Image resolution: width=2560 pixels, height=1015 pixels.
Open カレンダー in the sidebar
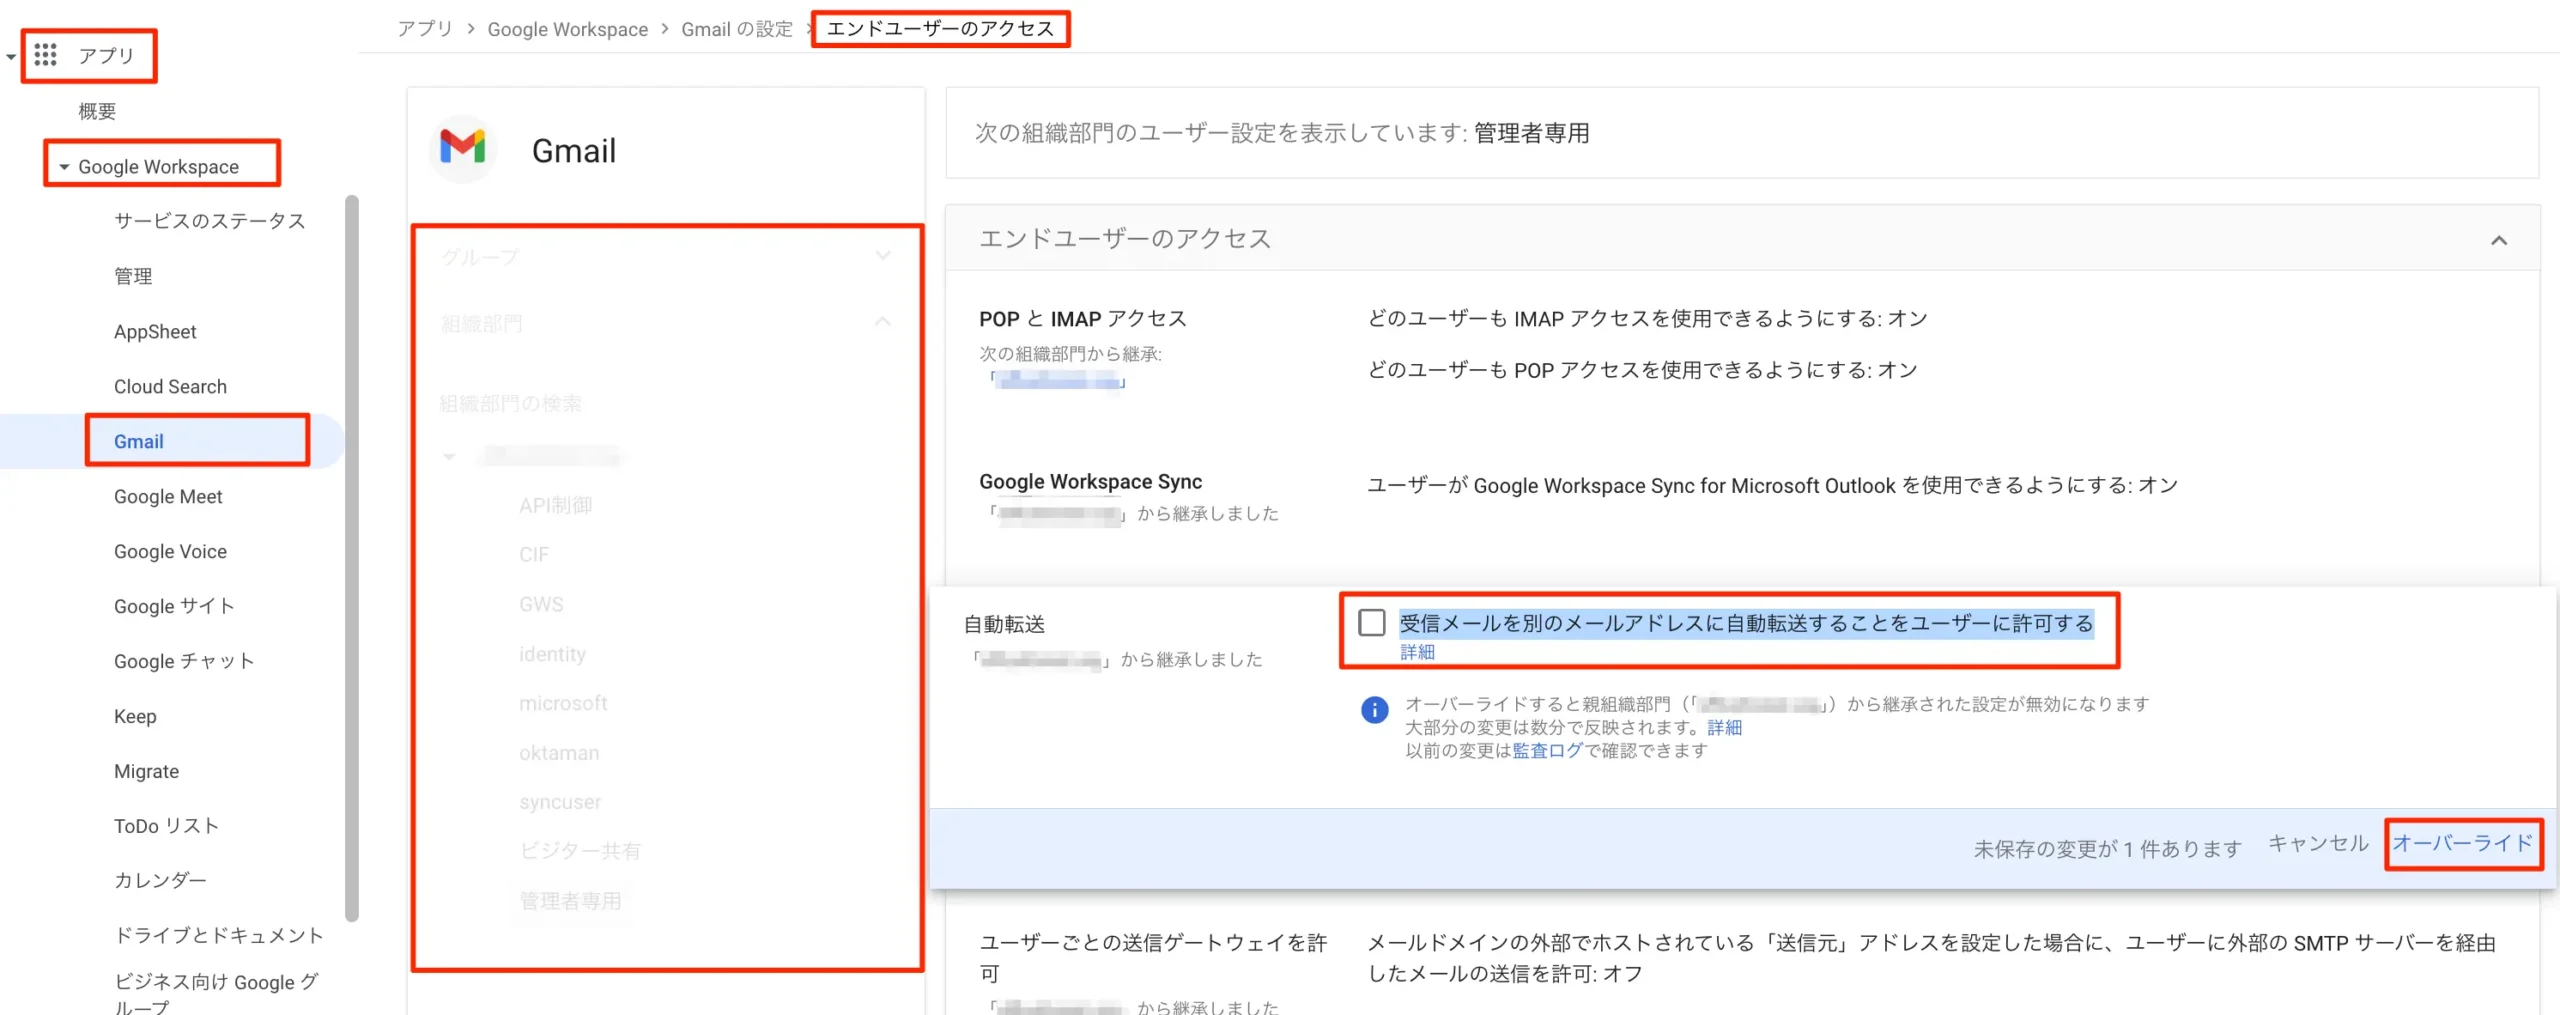tap(160, 880)
